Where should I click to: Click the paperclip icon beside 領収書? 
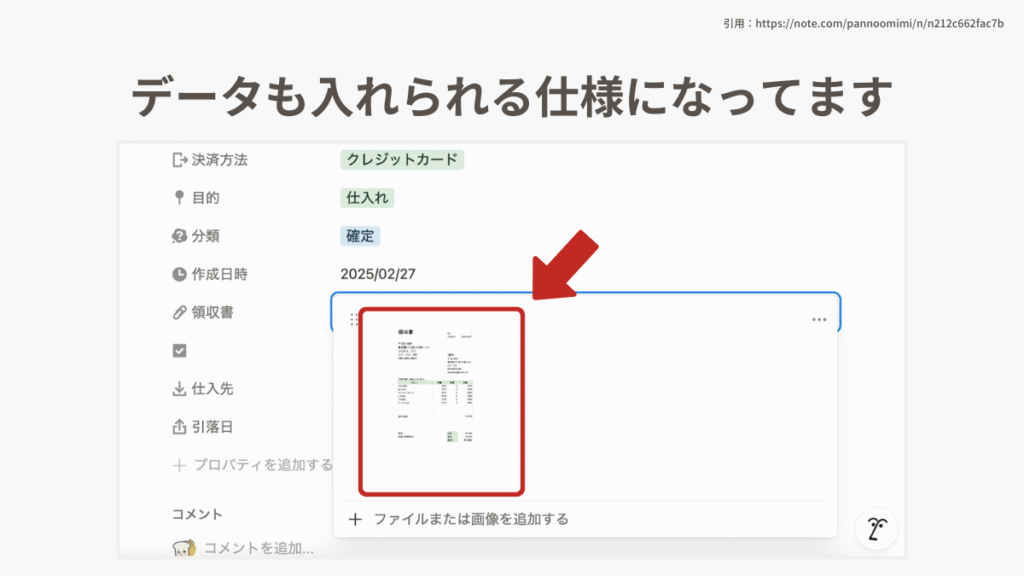click(x=180, y=312)
